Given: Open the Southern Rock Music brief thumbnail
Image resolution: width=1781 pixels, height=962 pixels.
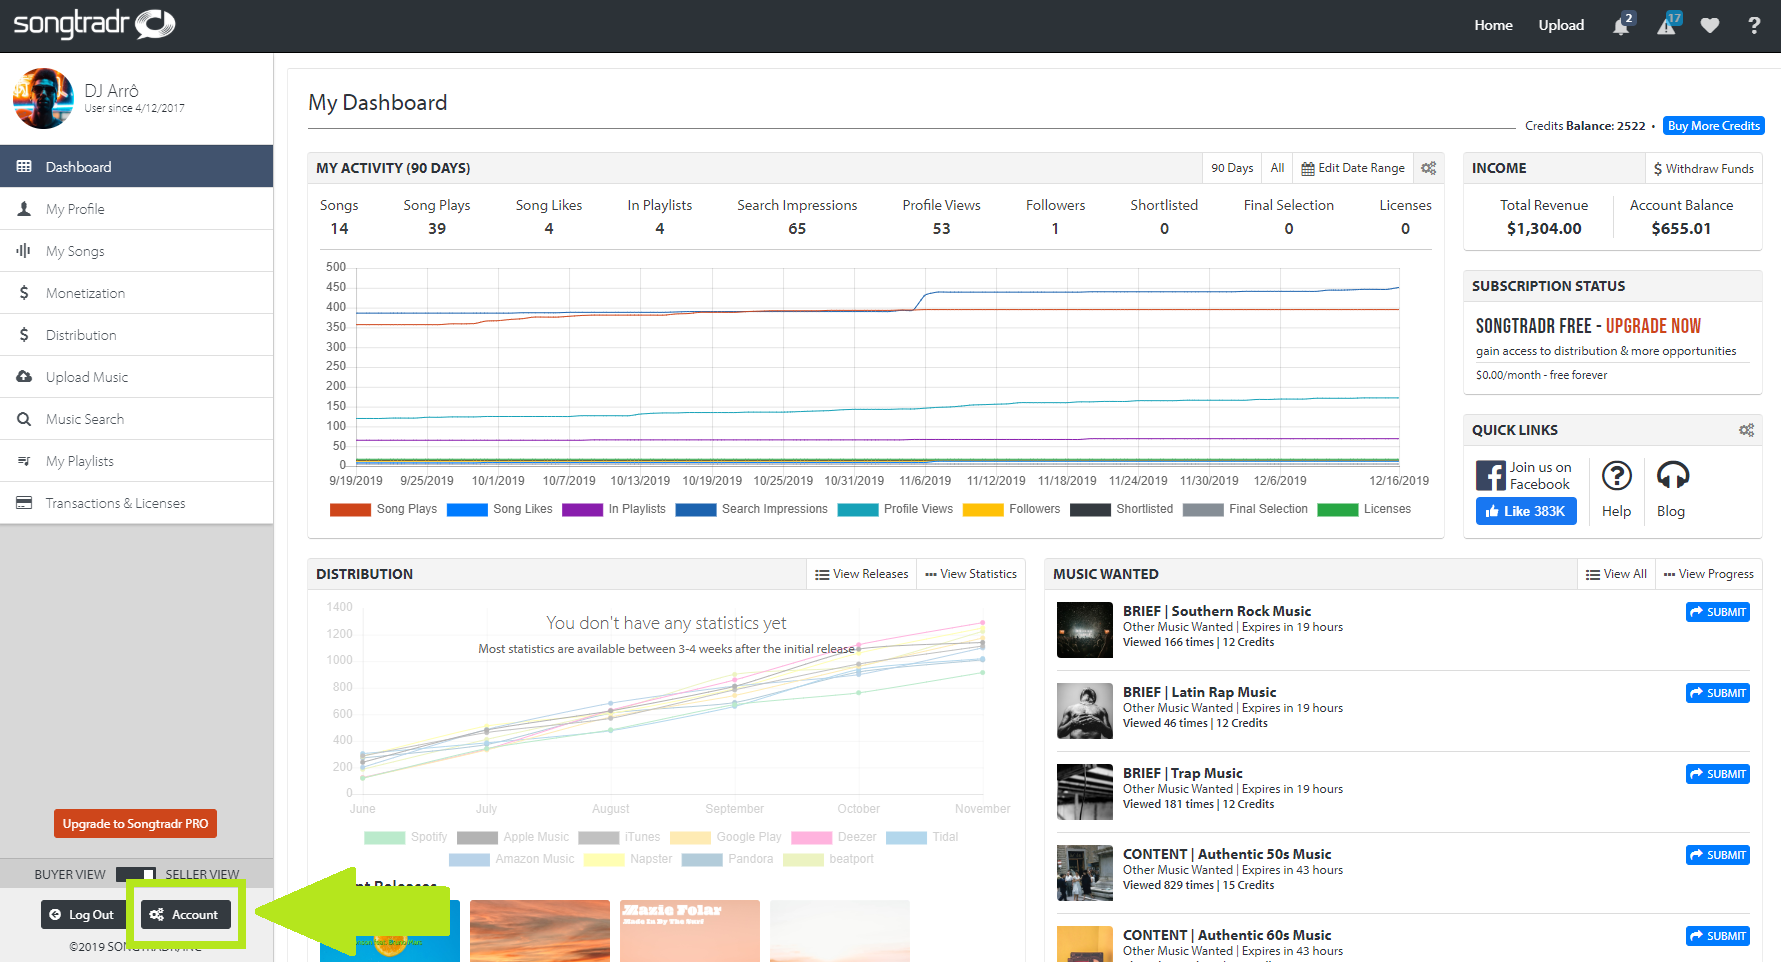Looking at the screenshot, I should (x=1084, y=630).
